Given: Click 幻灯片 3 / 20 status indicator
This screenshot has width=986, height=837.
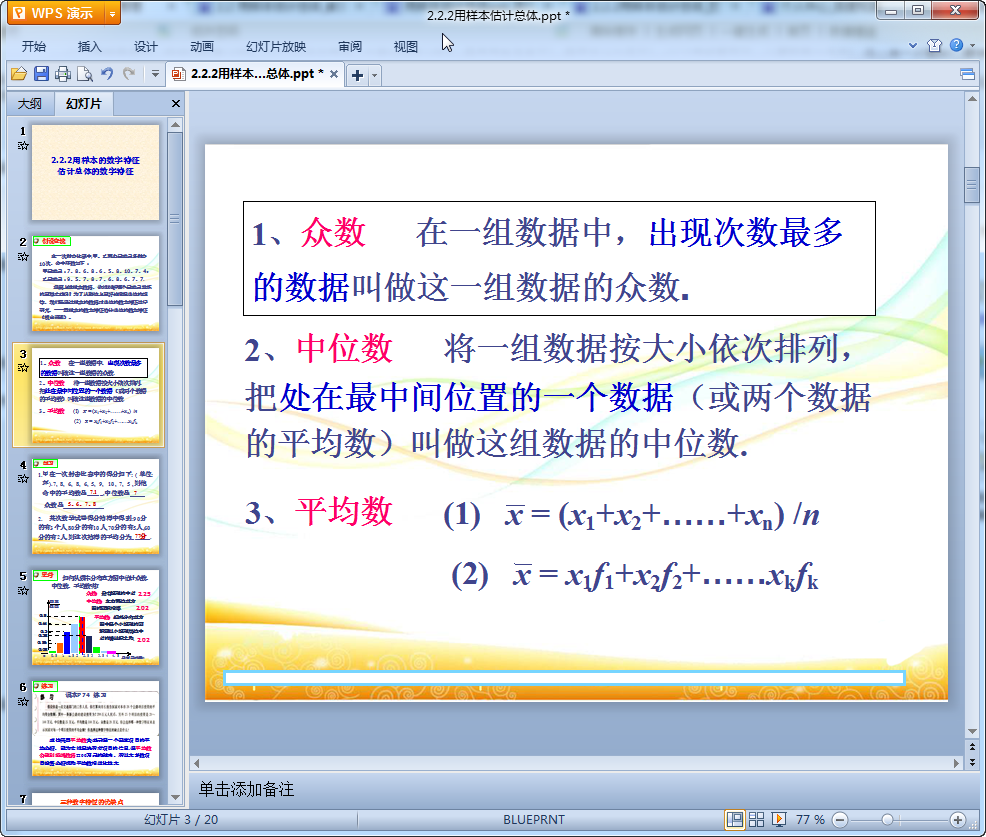Looking at the screenshot, I should [181, 819].
